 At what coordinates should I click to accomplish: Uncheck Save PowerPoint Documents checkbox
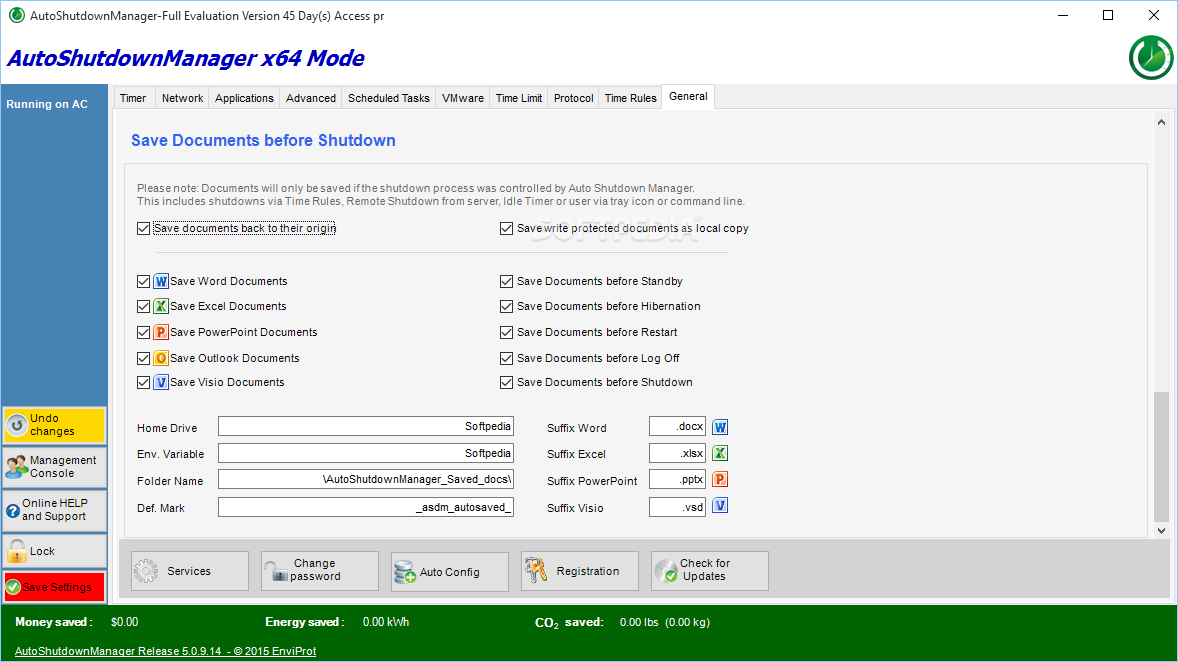click(143, 332)
